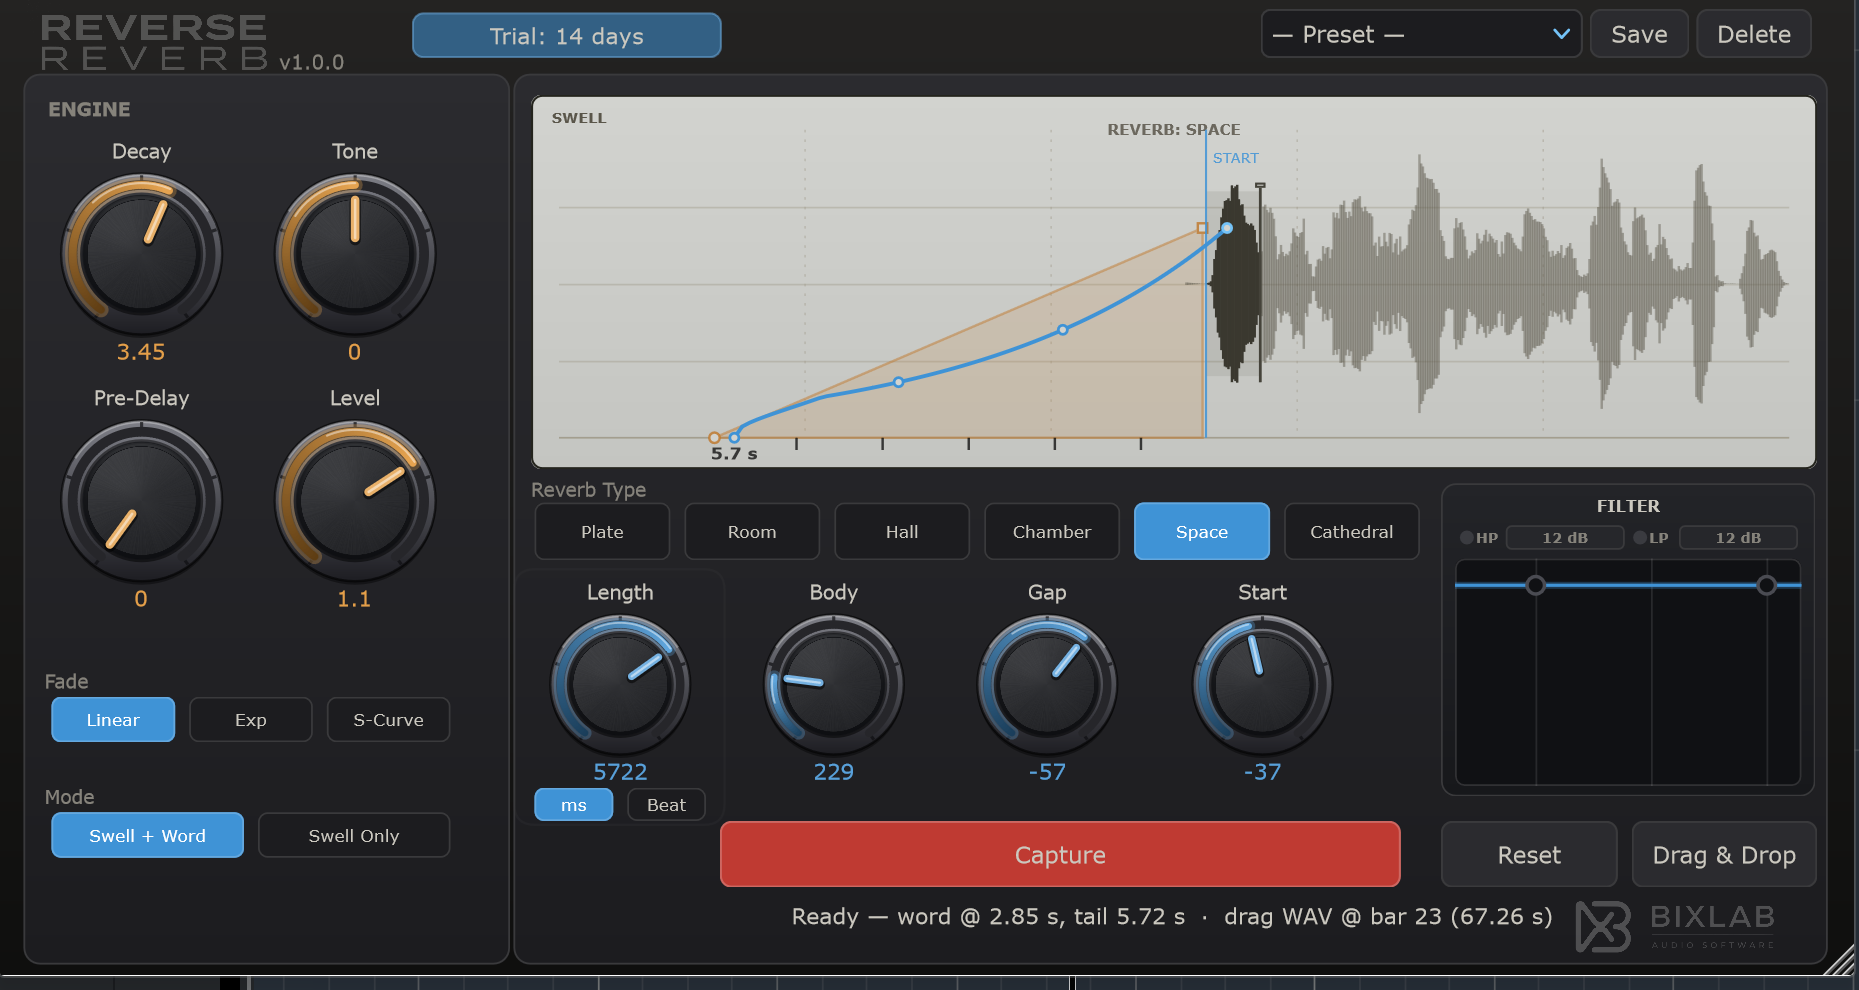Click the Drag & Drop button

pos(1724,855)
